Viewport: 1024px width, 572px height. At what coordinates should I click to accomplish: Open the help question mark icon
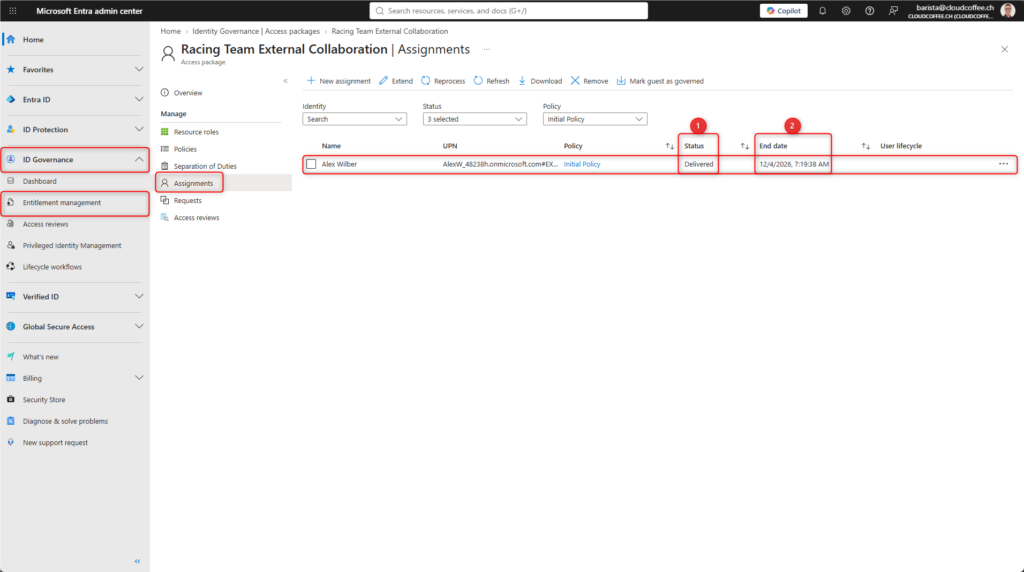tap(869, 10)
